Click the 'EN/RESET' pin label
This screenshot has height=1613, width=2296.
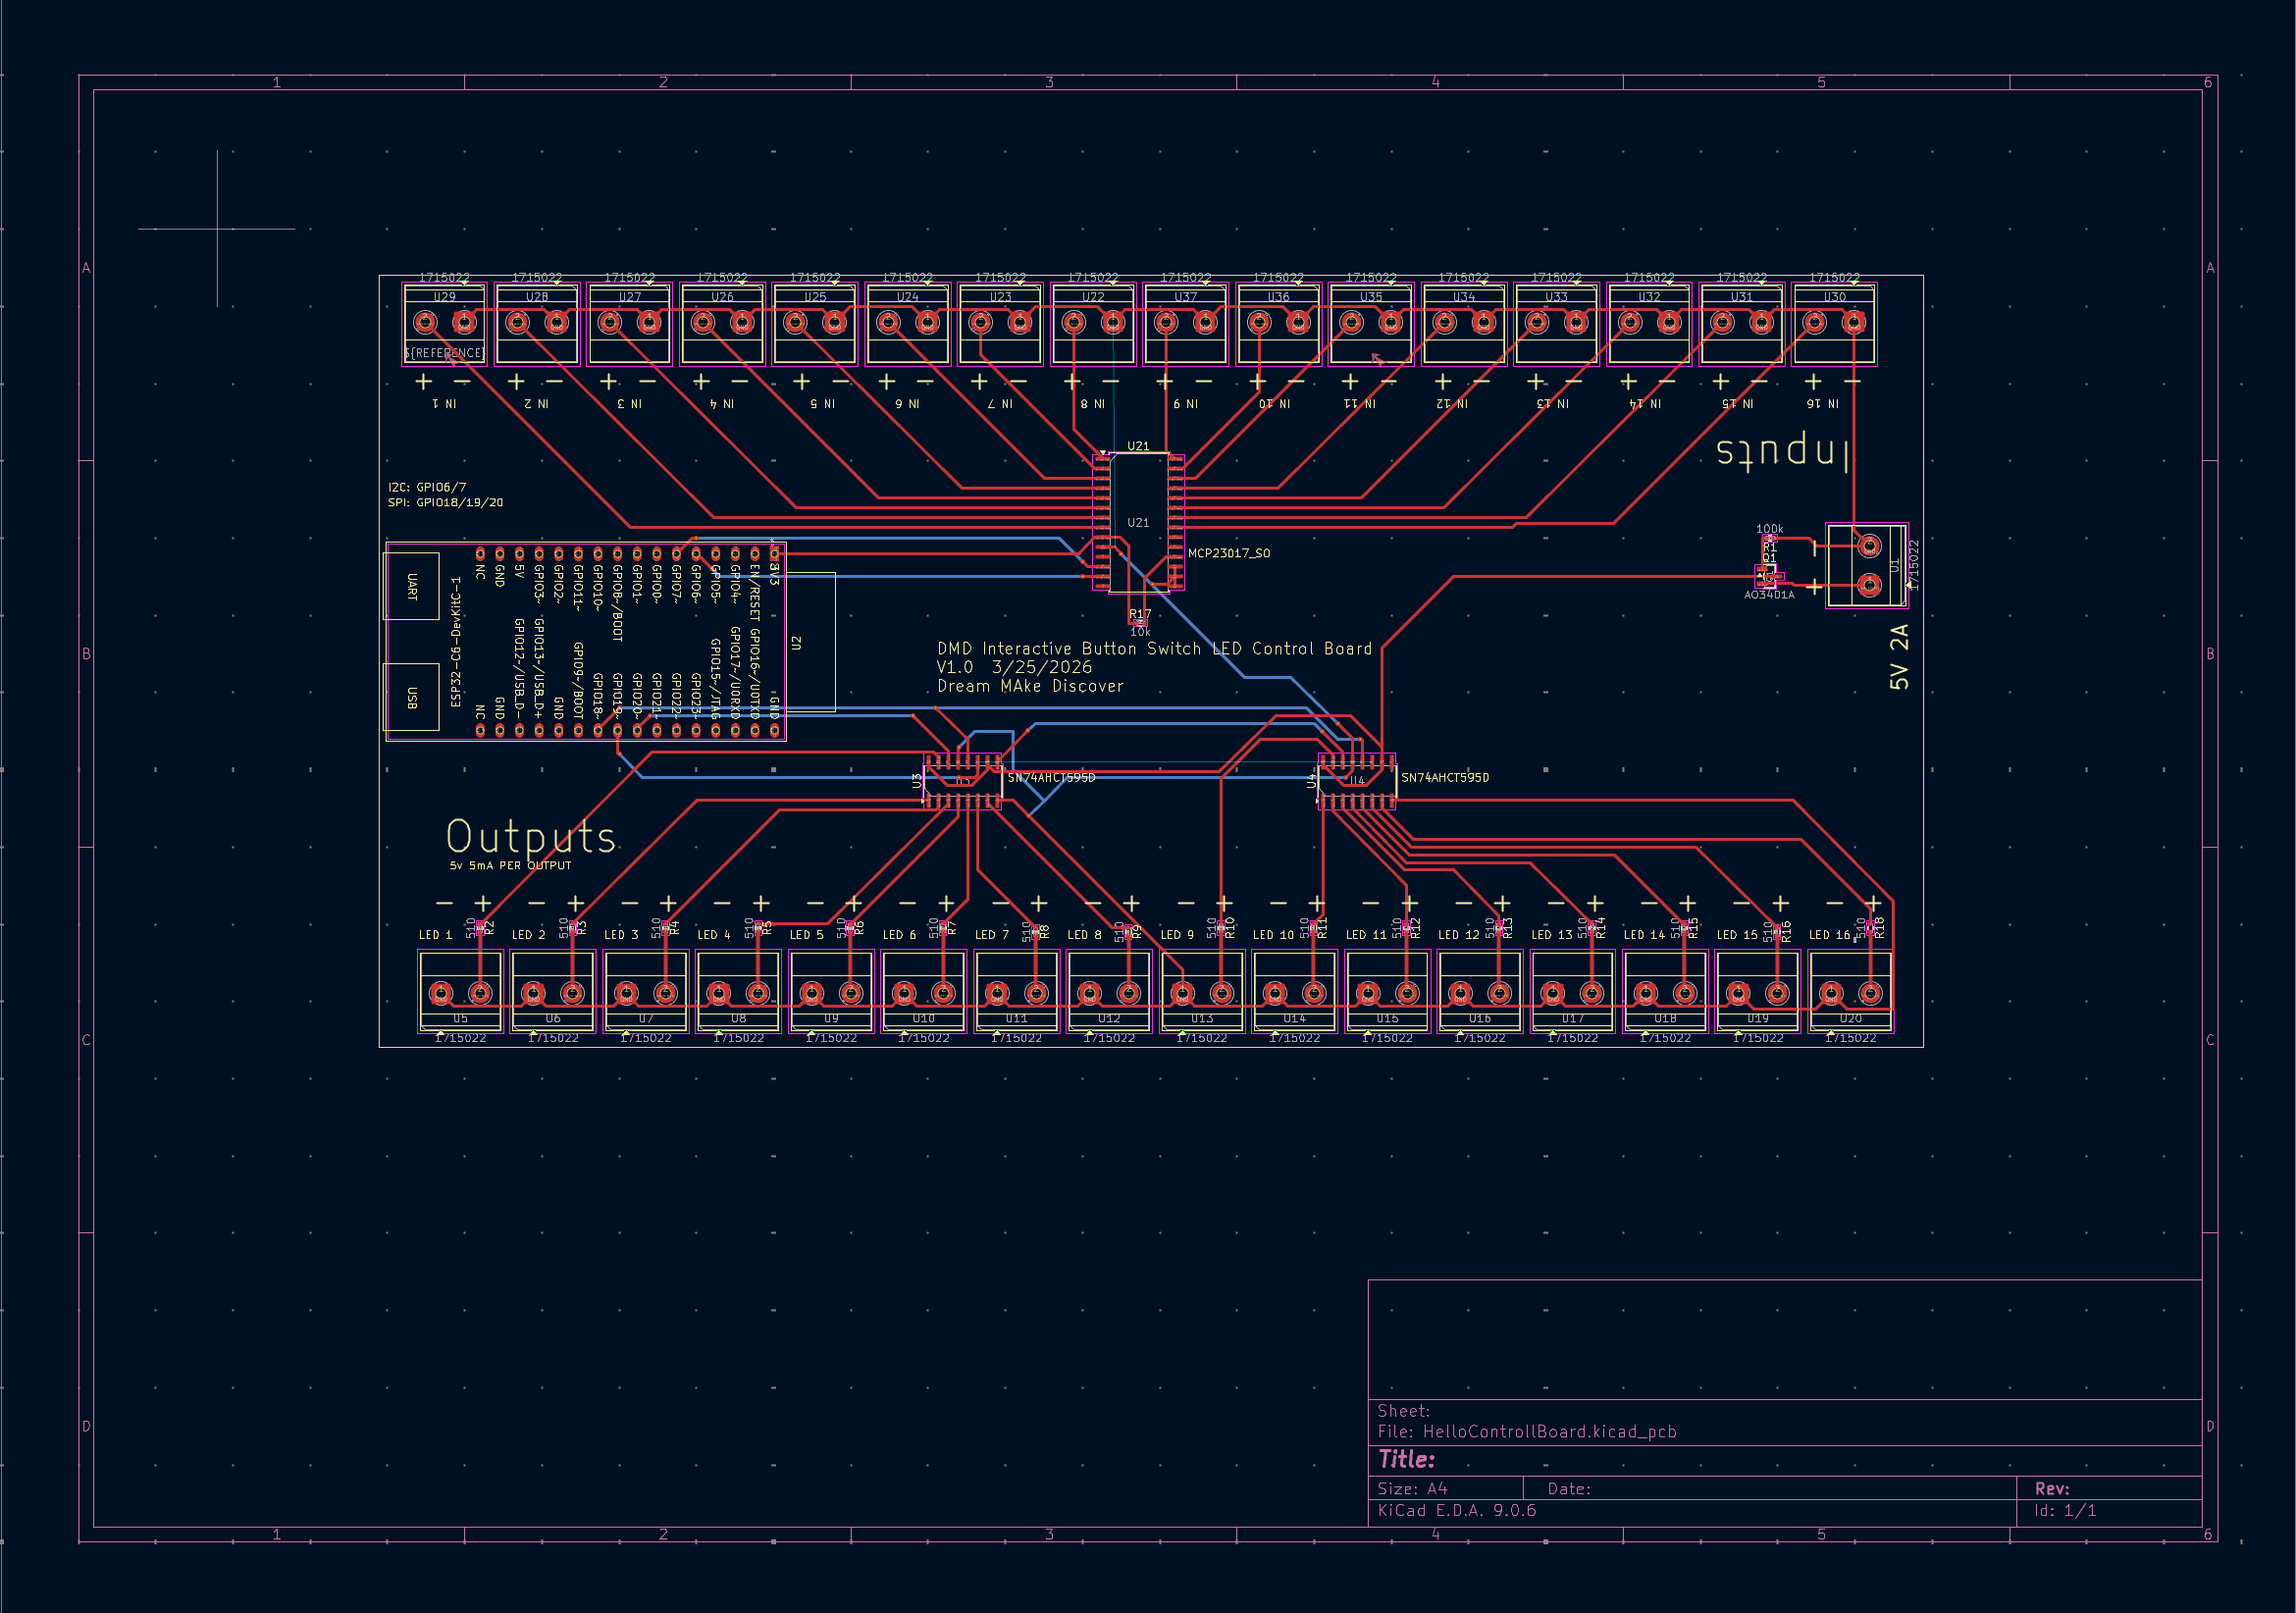[755, 592]
